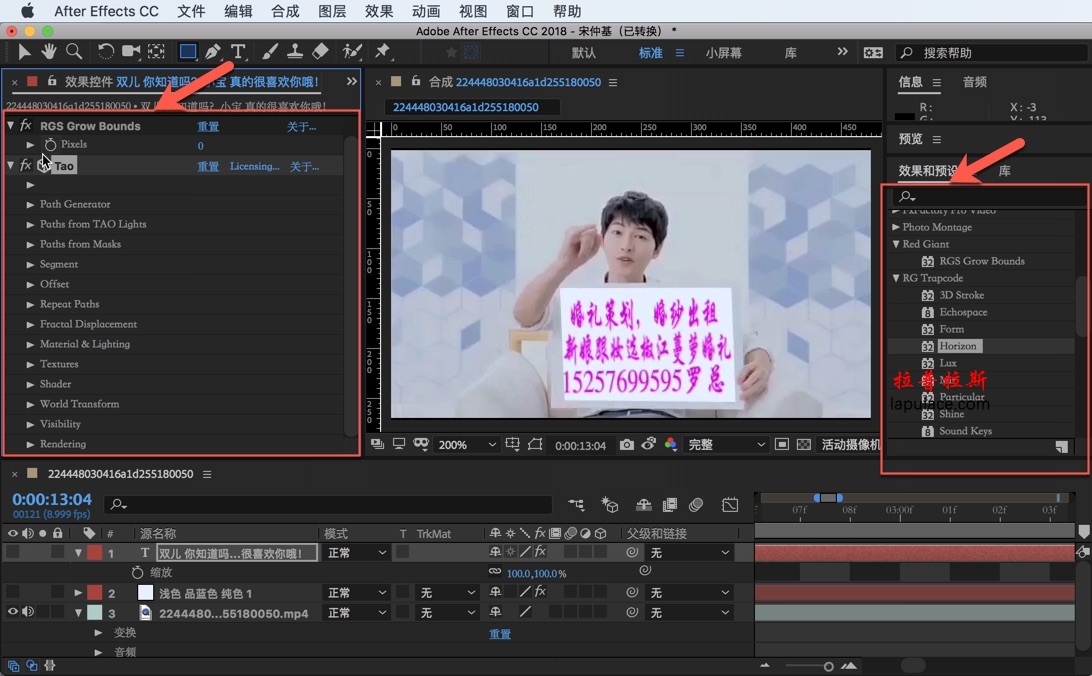
Task: Toggle the fx switch on layer 1
Action: [540, 552]
